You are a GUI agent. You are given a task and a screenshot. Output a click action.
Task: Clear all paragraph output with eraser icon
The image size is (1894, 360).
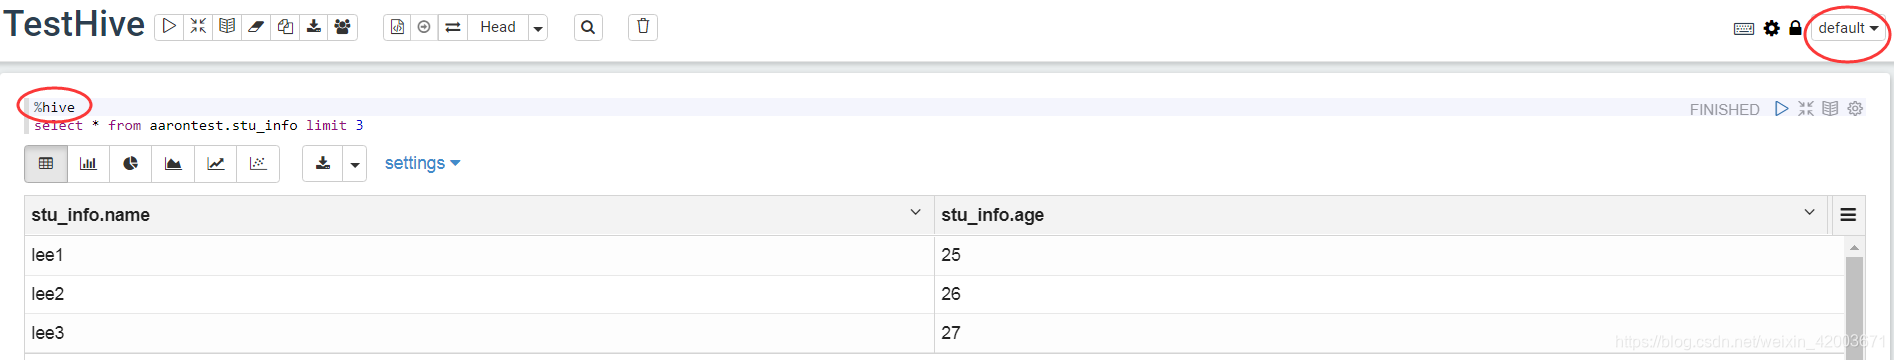coord(256,27)
